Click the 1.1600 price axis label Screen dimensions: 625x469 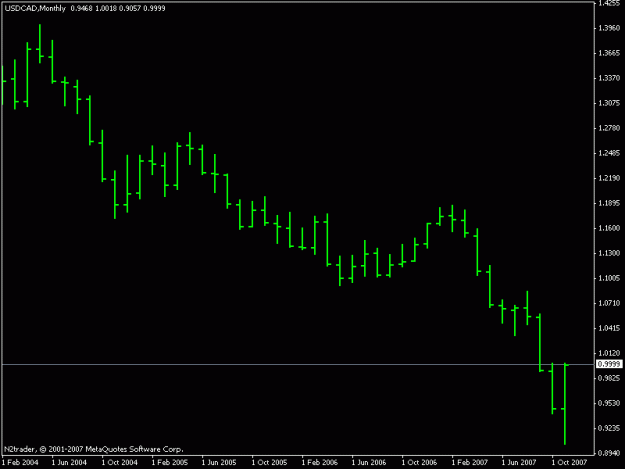(x=609, y=228)
